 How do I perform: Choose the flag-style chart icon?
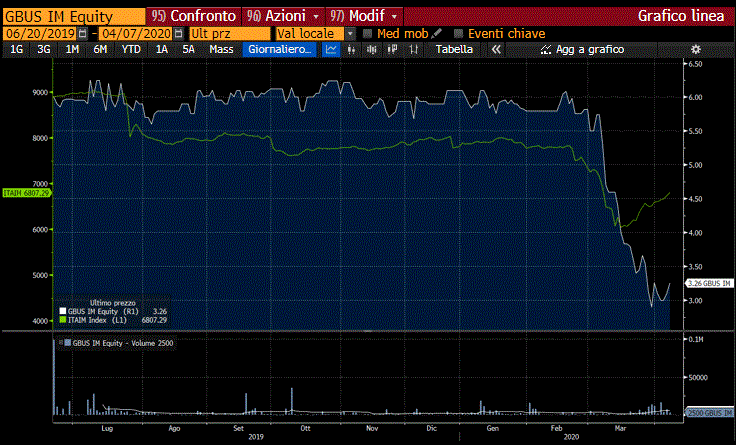393,49
